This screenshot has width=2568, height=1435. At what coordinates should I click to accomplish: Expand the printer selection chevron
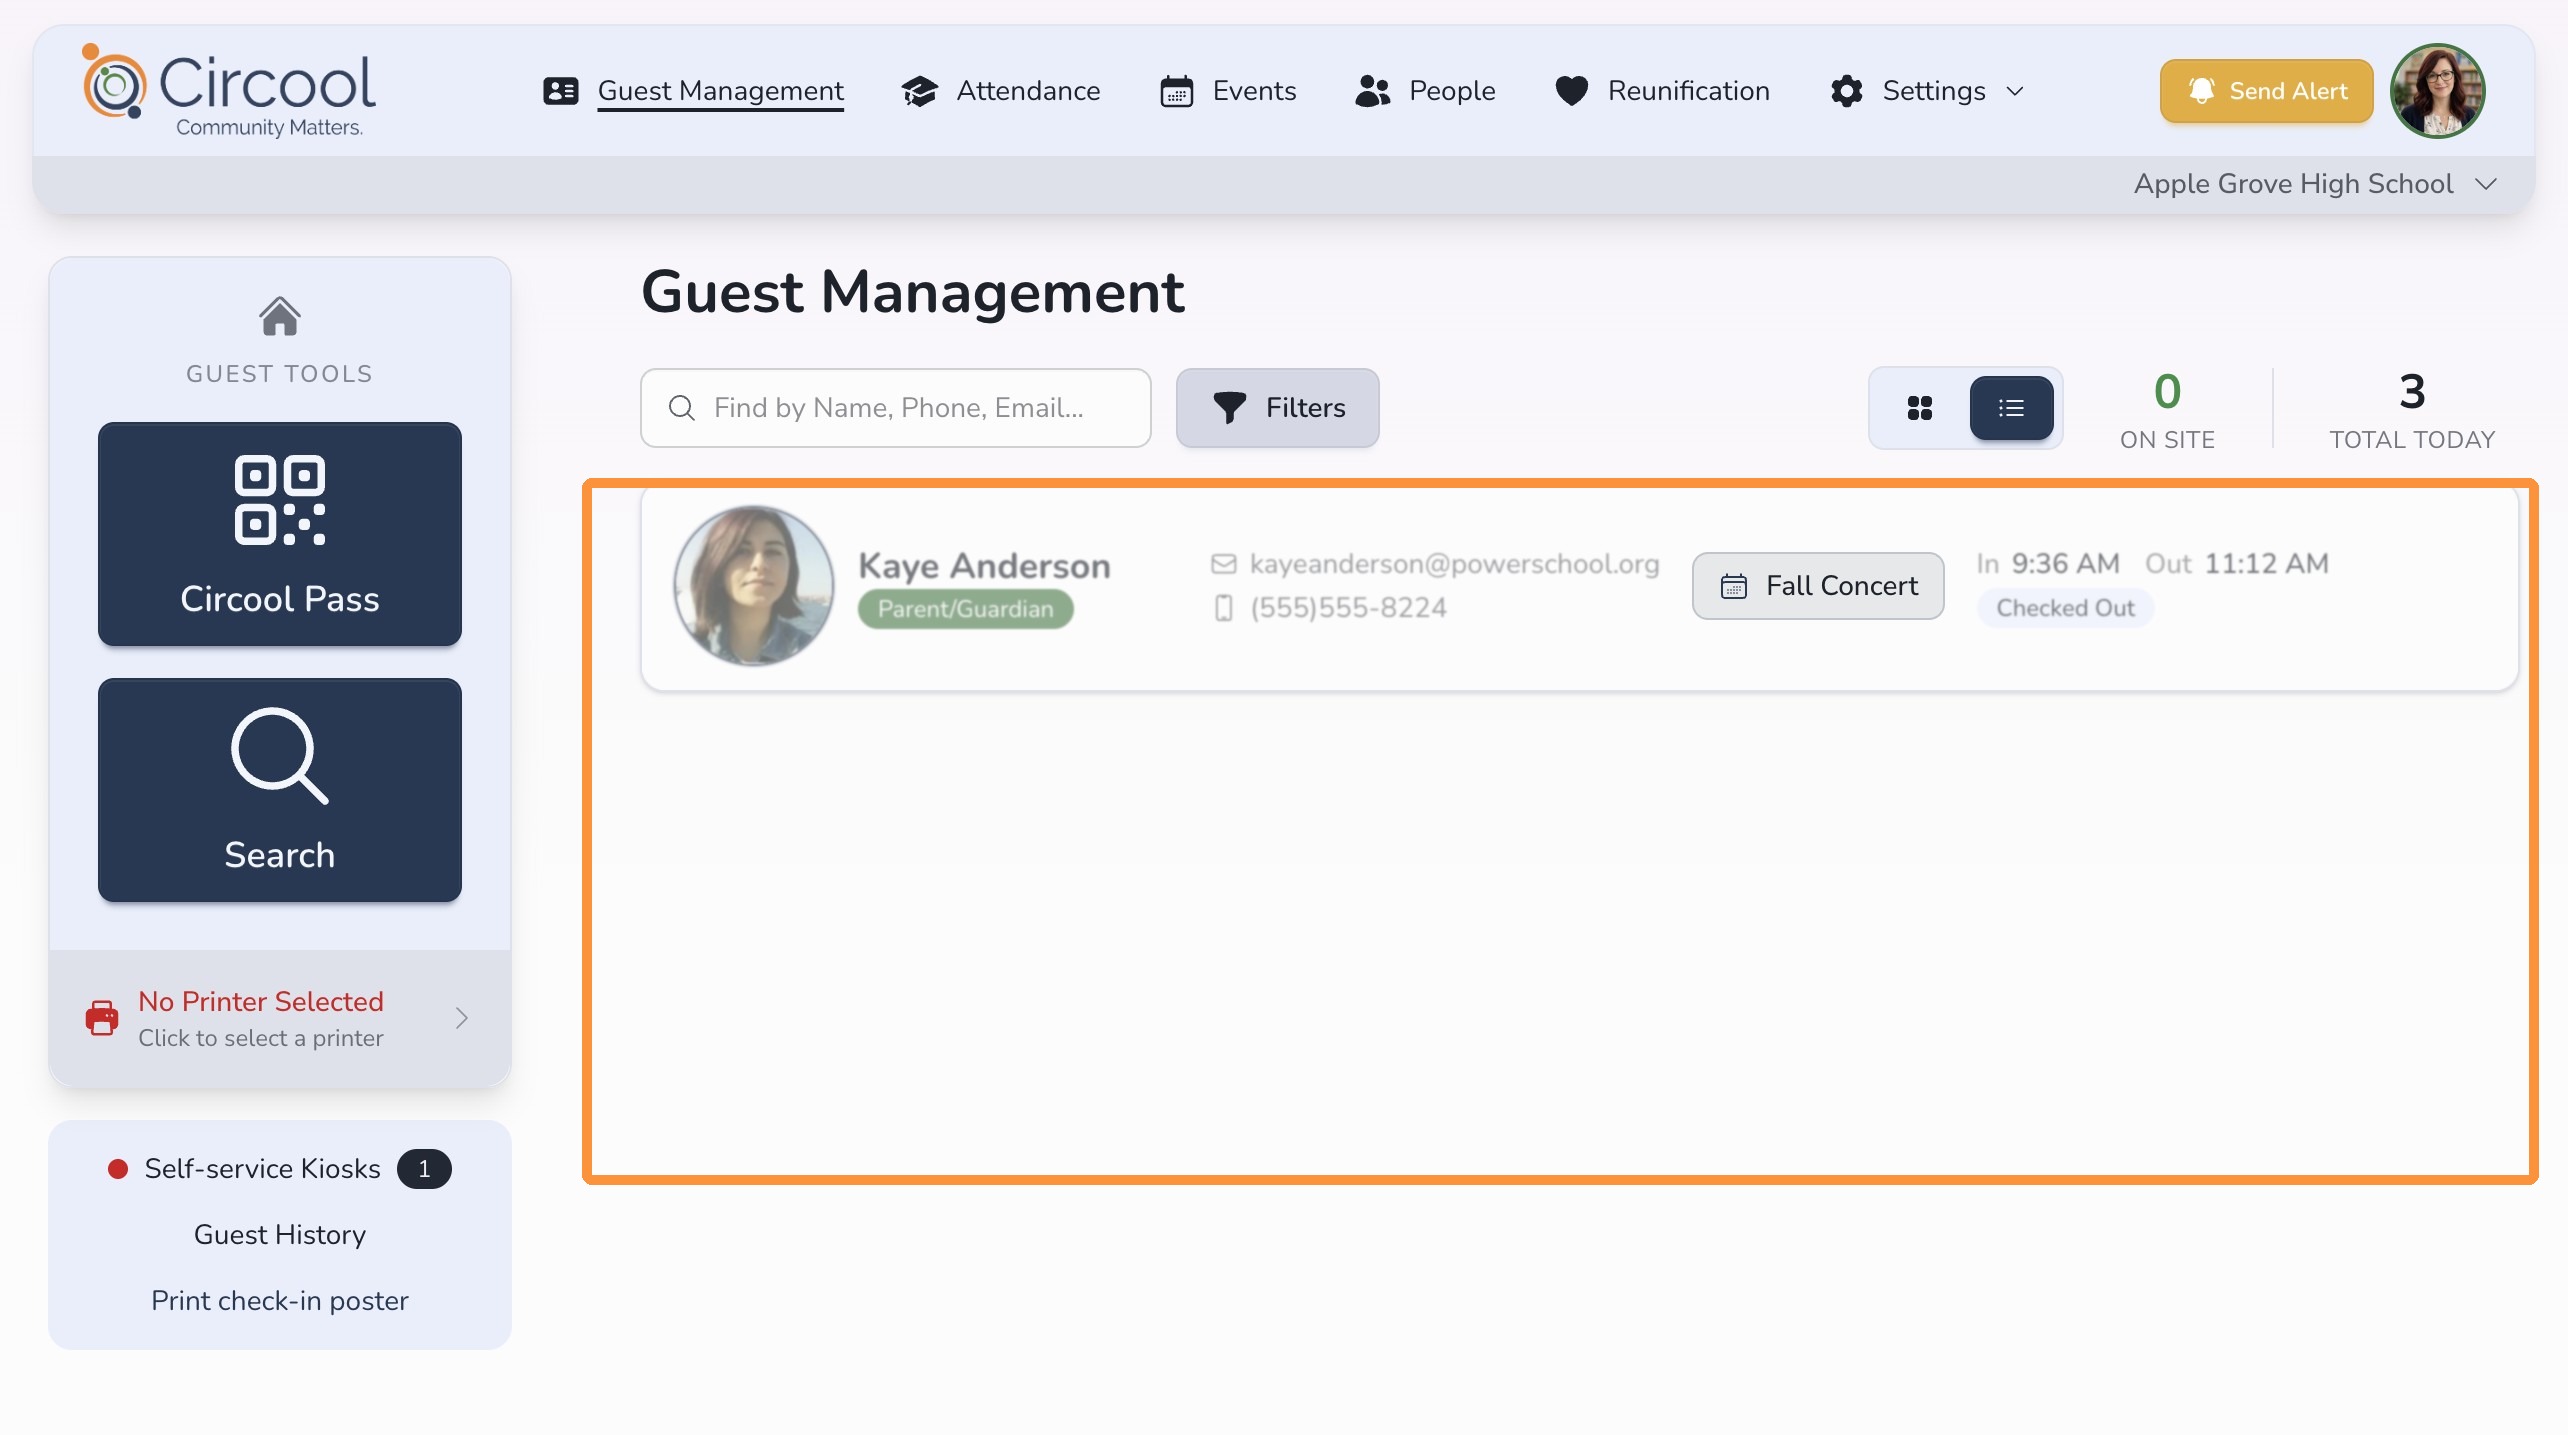pyautogui.click(x=462, y=1018)
